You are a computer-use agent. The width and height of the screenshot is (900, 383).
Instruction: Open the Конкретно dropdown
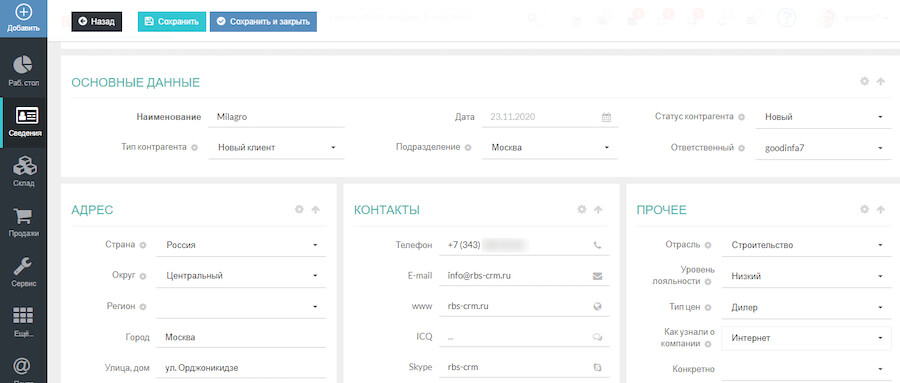click(805, 369)
